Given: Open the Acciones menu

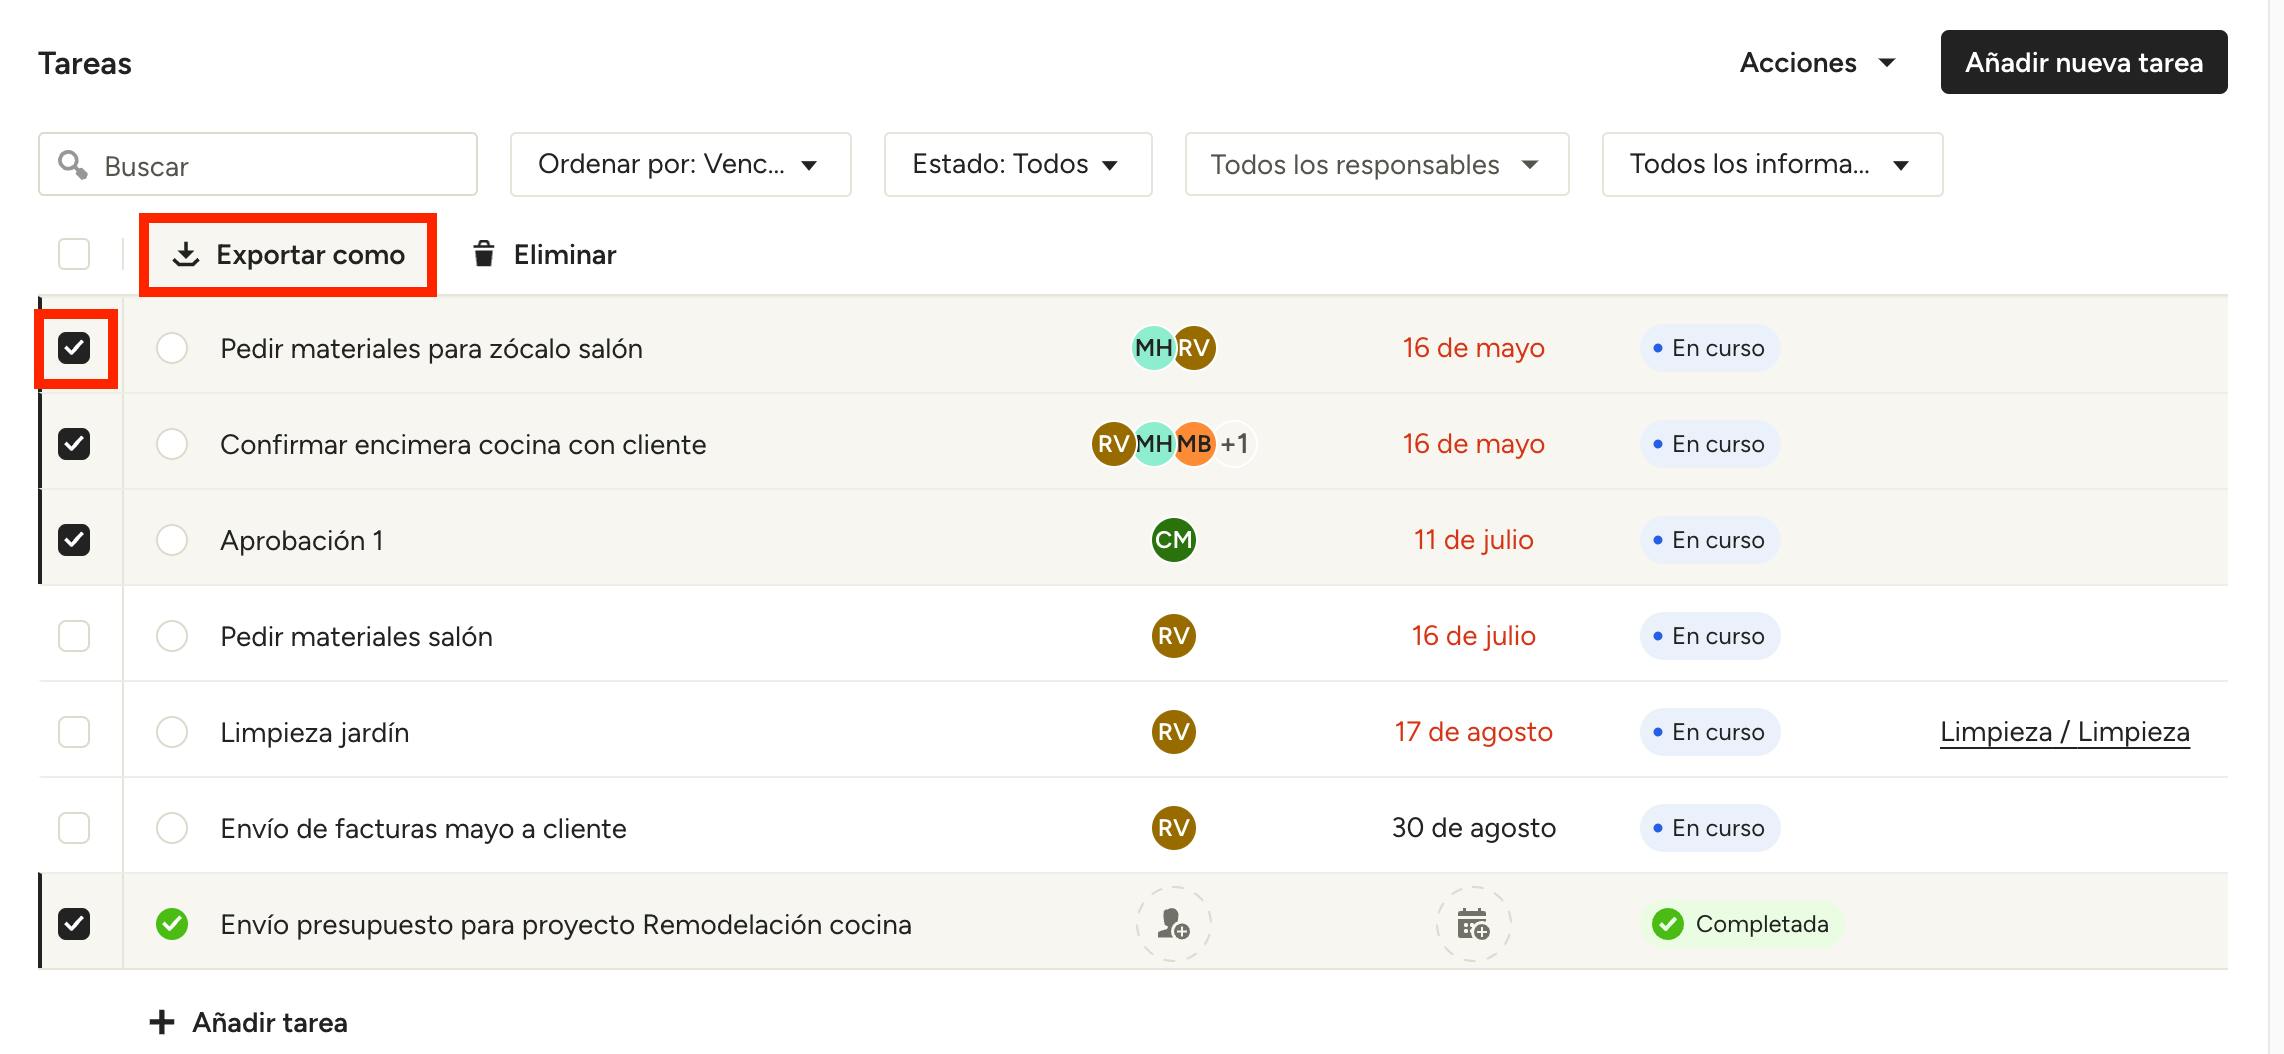Looking at the screenshot, I should [x=1817, y=62].
